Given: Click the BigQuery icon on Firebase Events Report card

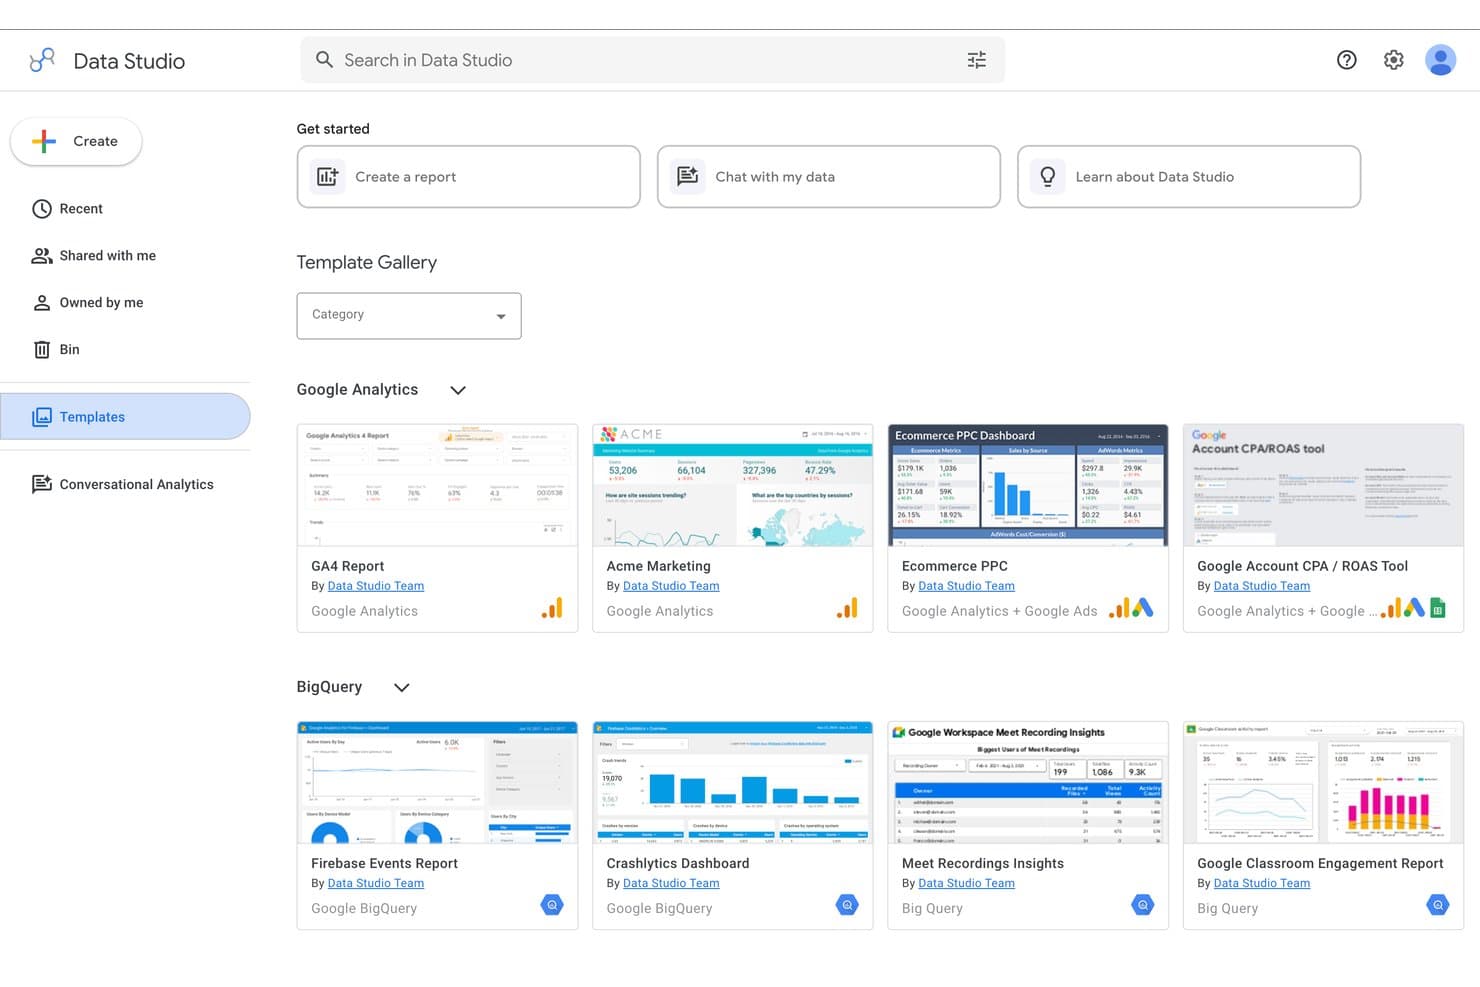Looking at the screenshot, I should [x=552, y=905].
